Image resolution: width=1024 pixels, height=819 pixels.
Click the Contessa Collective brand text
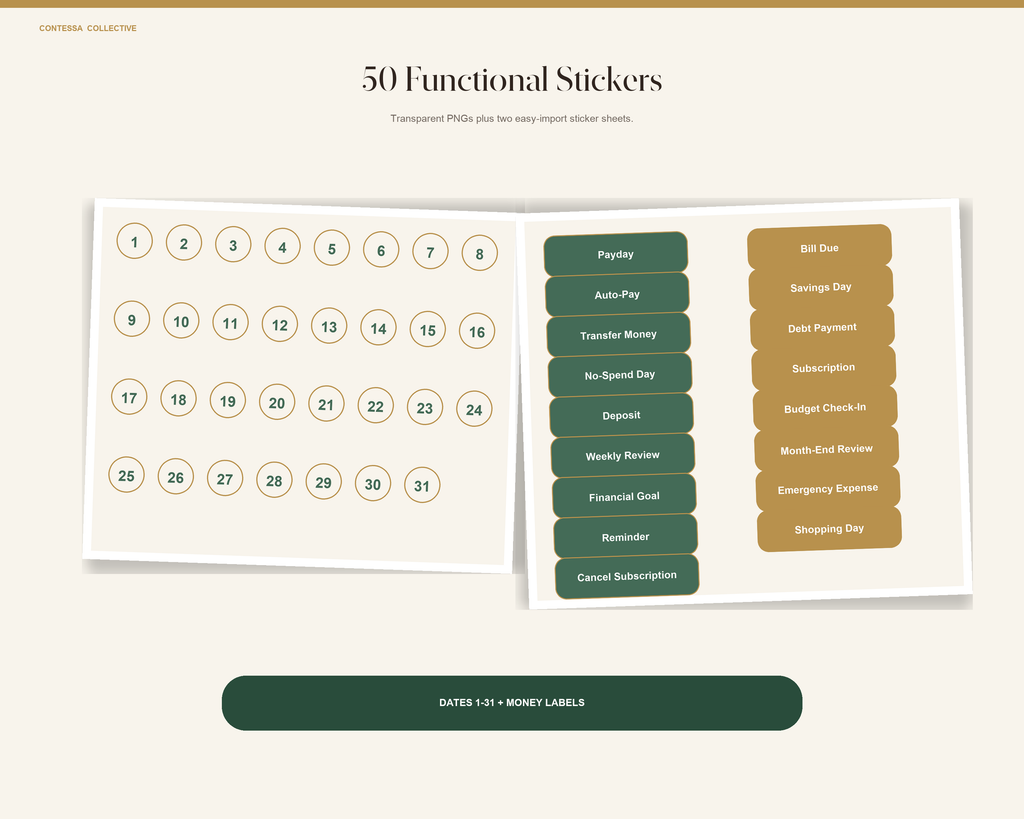88,28
